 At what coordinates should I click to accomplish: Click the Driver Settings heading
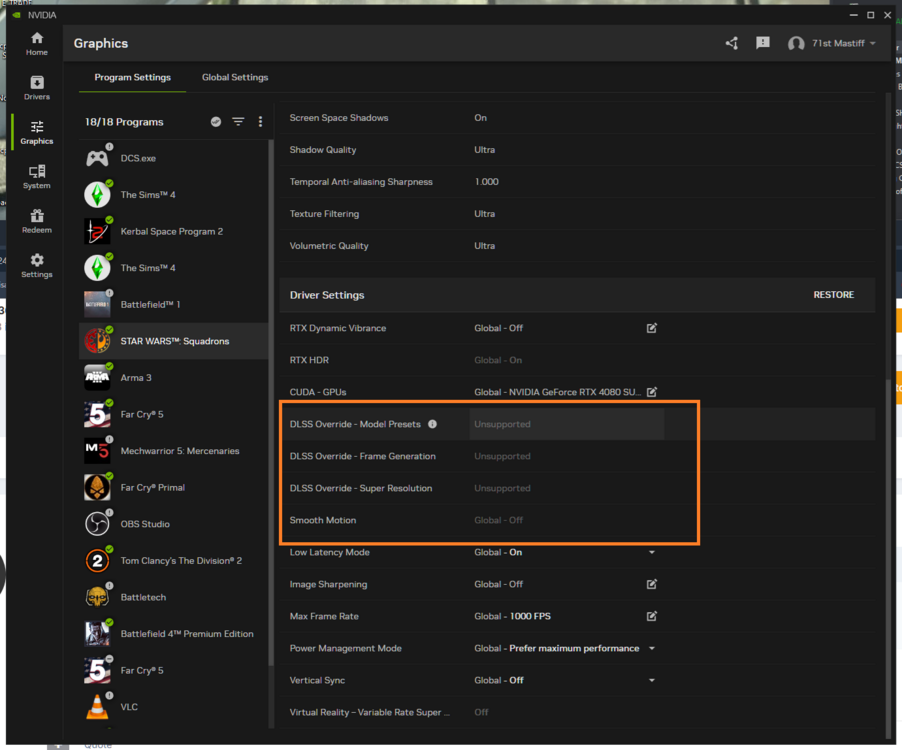click(327, 294)
